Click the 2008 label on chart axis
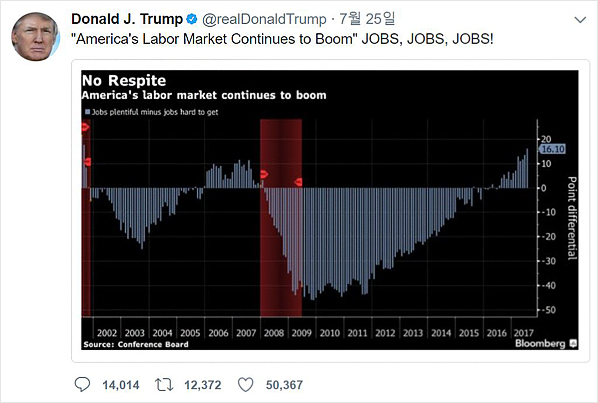 274,333
